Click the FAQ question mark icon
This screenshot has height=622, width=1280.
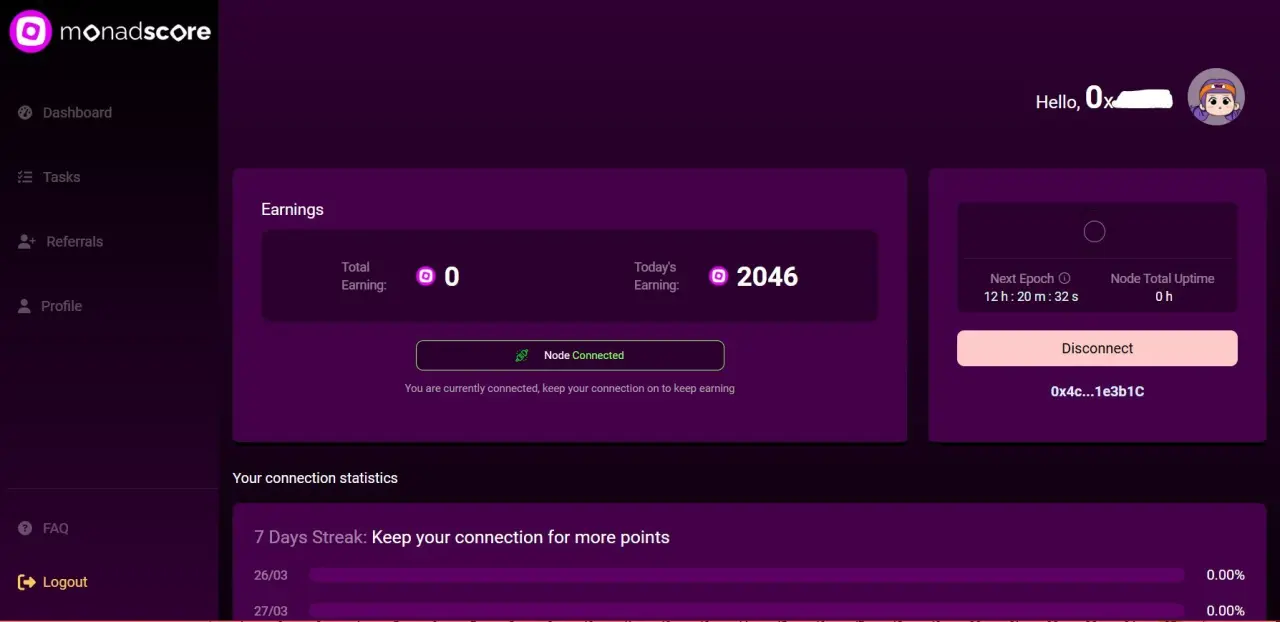(x=25, y=528)
